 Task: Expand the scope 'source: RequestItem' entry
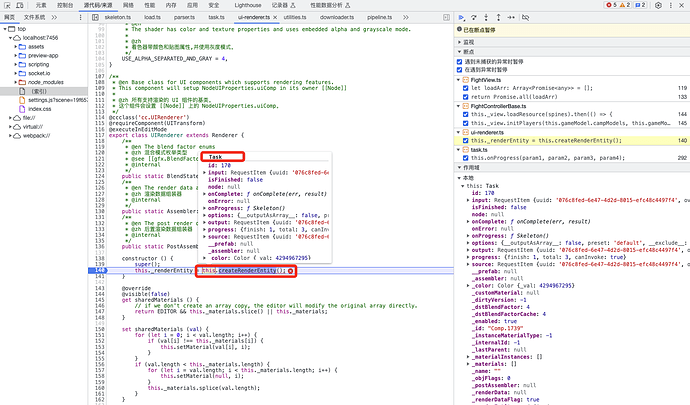[x=468, y=264]
